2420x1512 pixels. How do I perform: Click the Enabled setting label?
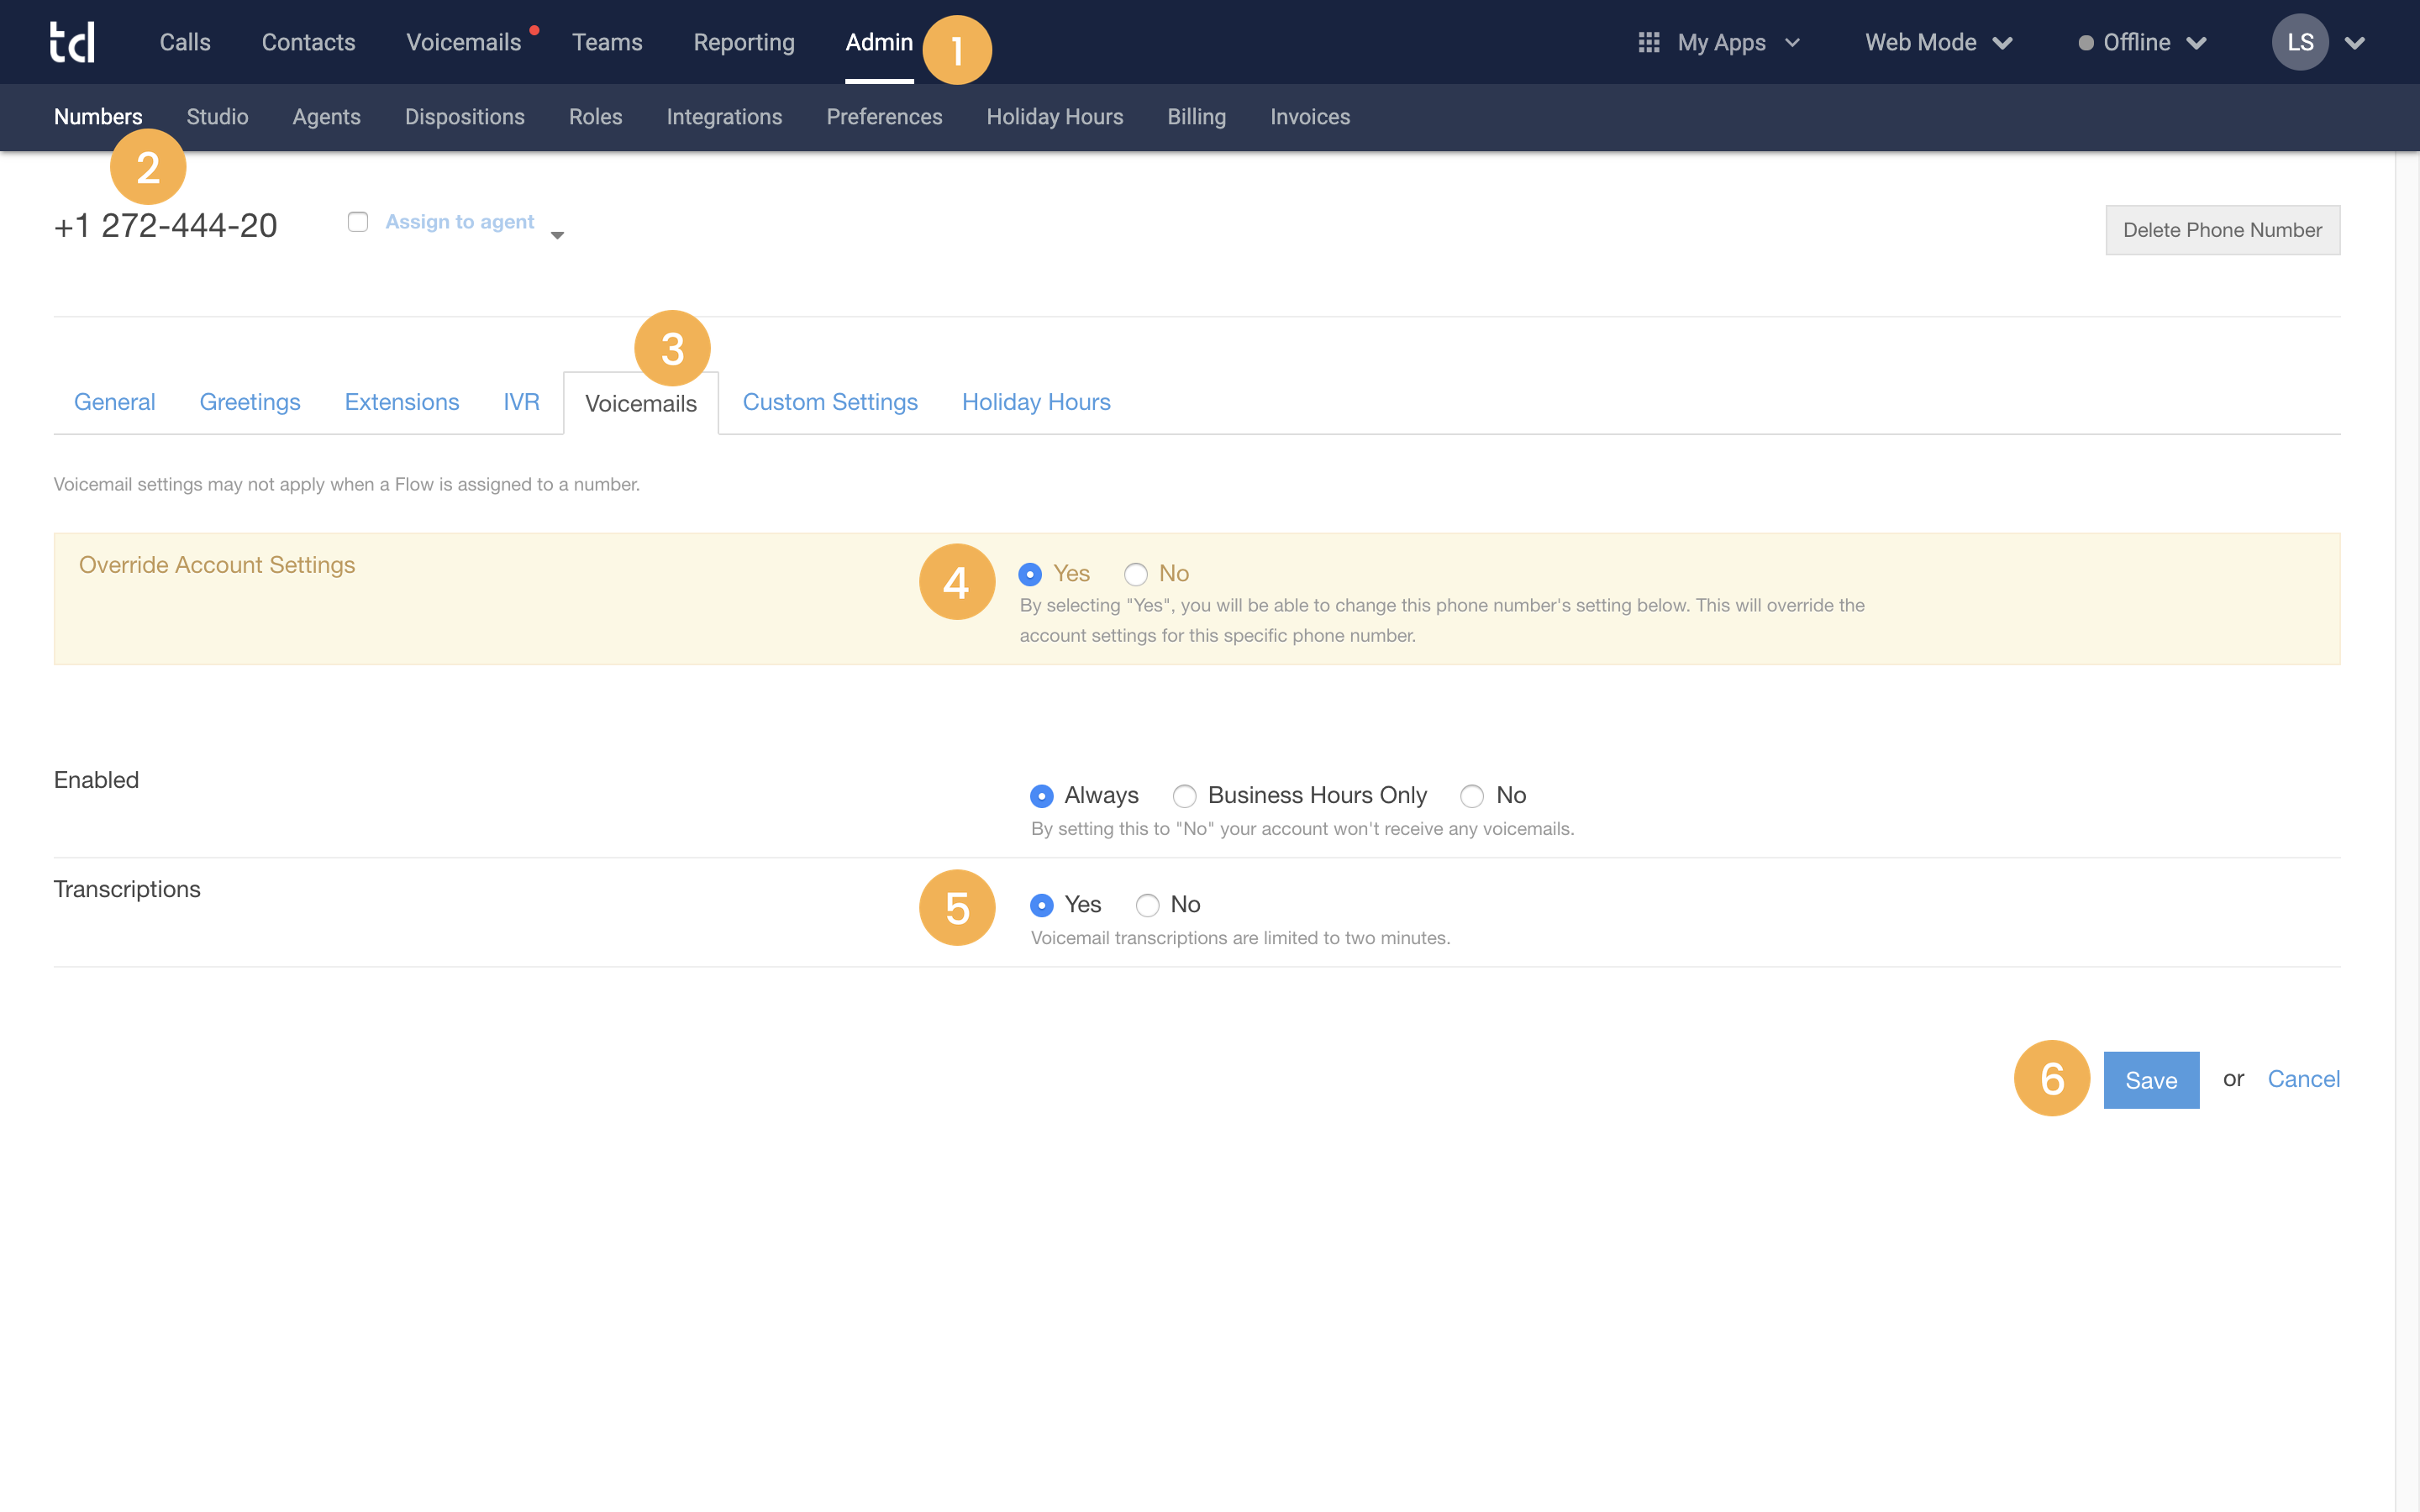click(x=96, y=780)
